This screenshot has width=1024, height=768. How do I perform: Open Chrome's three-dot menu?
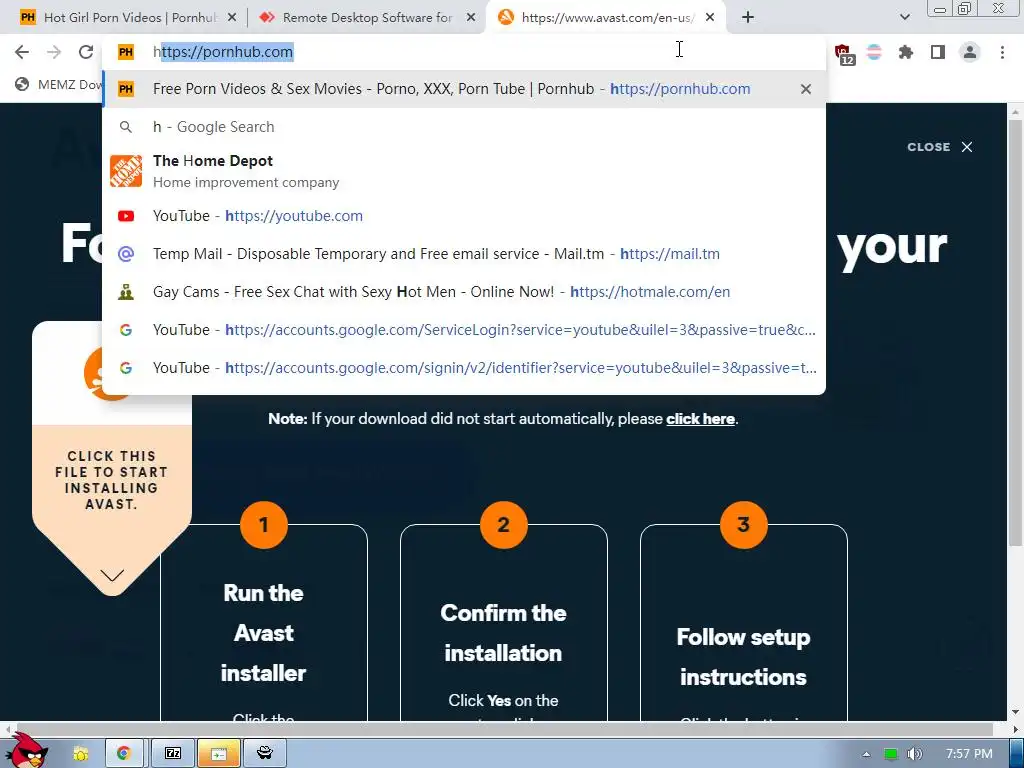tap(1002, 52)
